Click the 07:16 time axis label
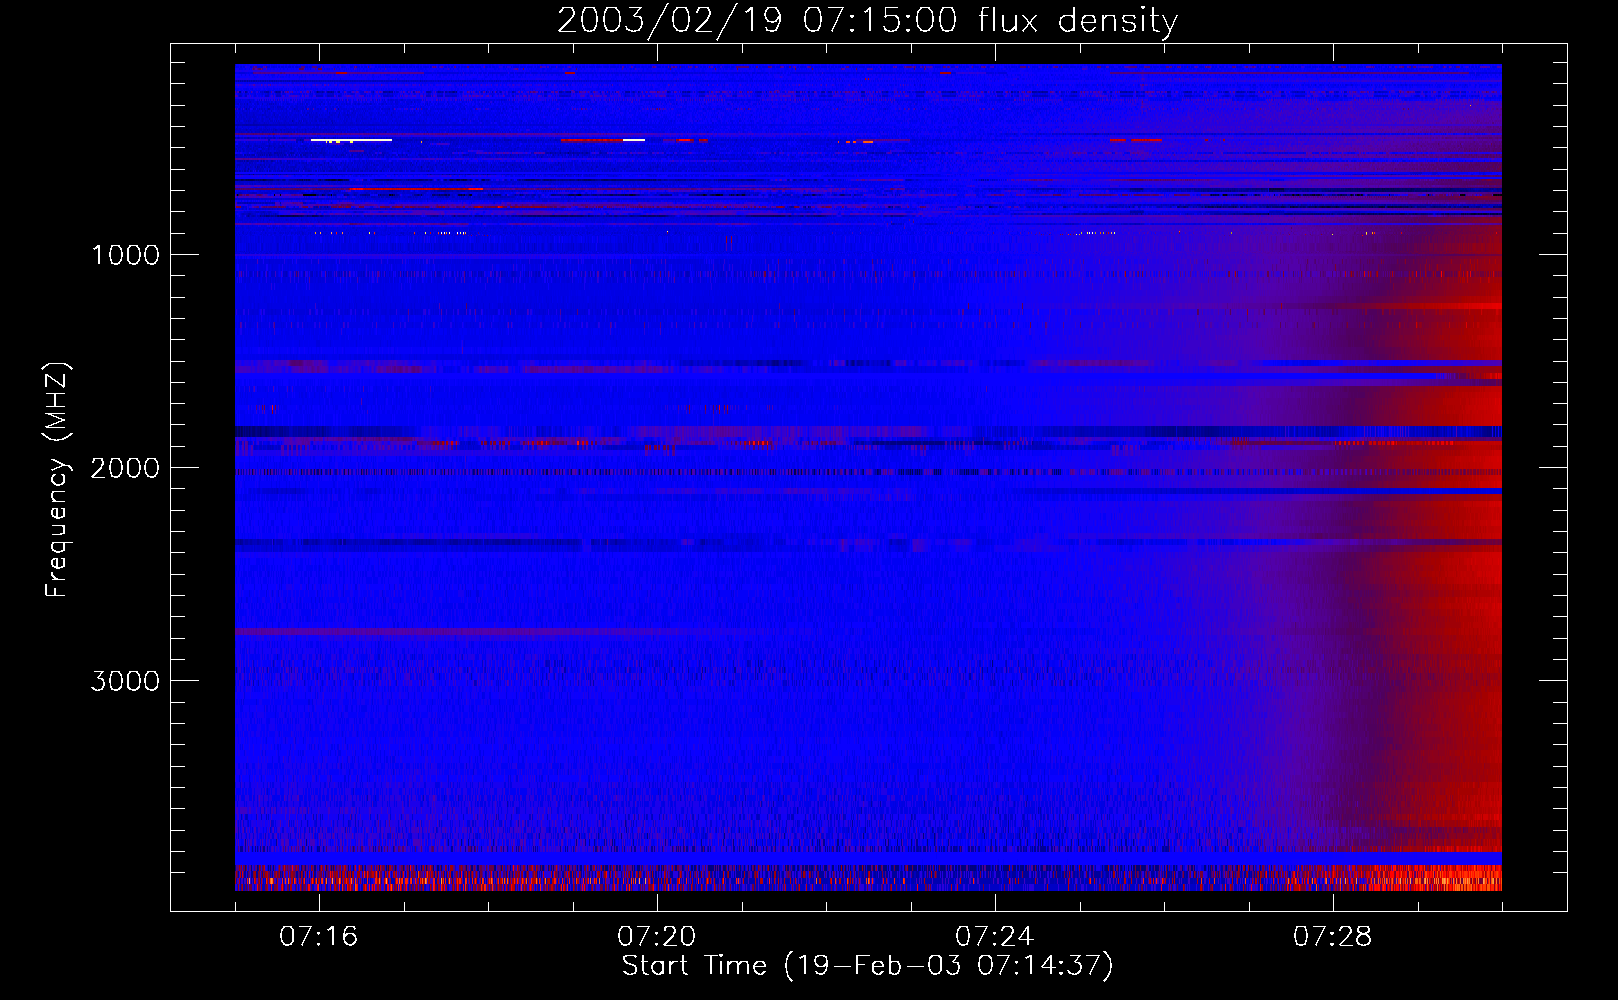Image resolution: width=1618 pixels, height=1000 pixels. point(319,937)
